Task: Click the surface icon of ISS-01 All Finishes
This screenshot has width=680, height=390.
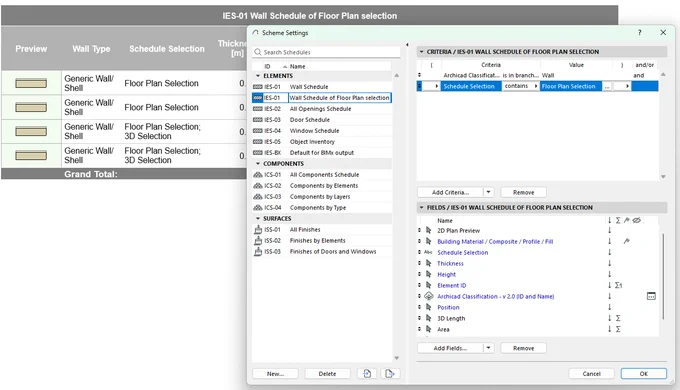Action: tap(258, 229)
